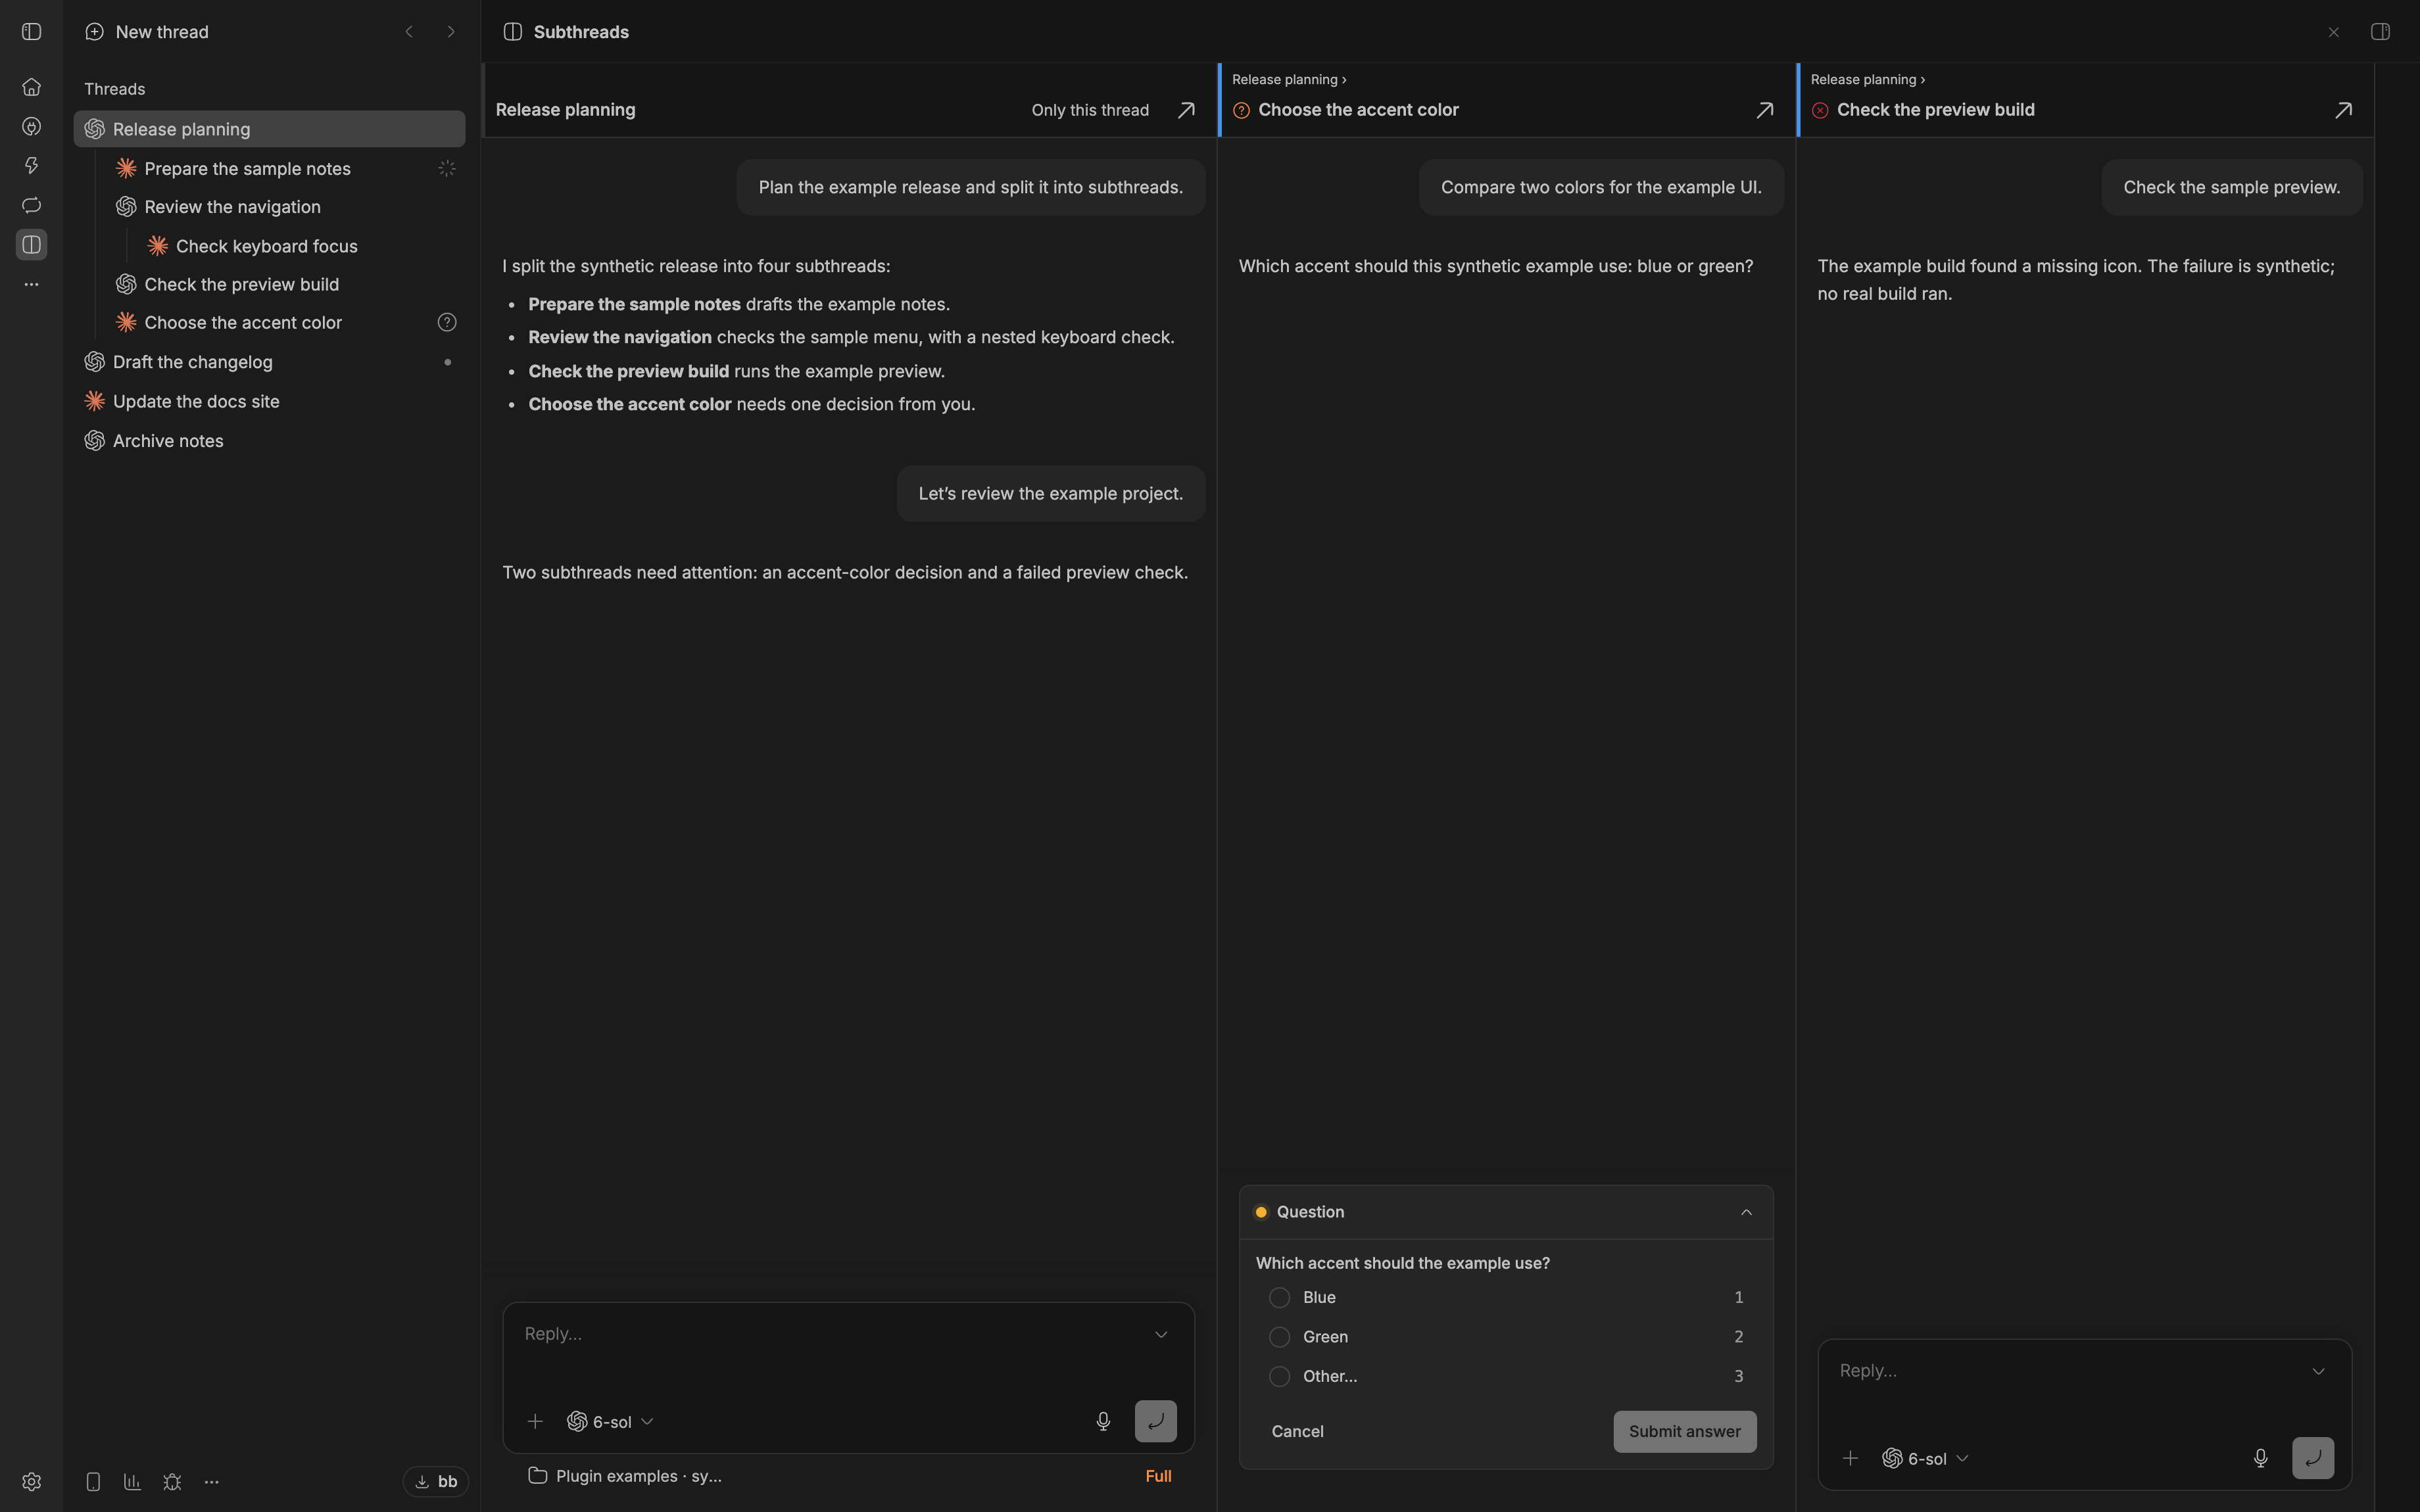Cancel the accent color question
Screen dimensions: 2420x1512
(1297, 1431)
